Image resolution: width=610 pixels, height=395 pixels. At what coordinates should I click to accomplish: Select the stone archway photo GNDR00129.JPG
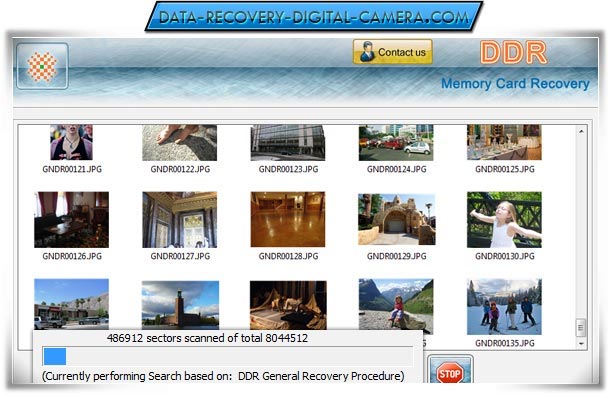397,219
